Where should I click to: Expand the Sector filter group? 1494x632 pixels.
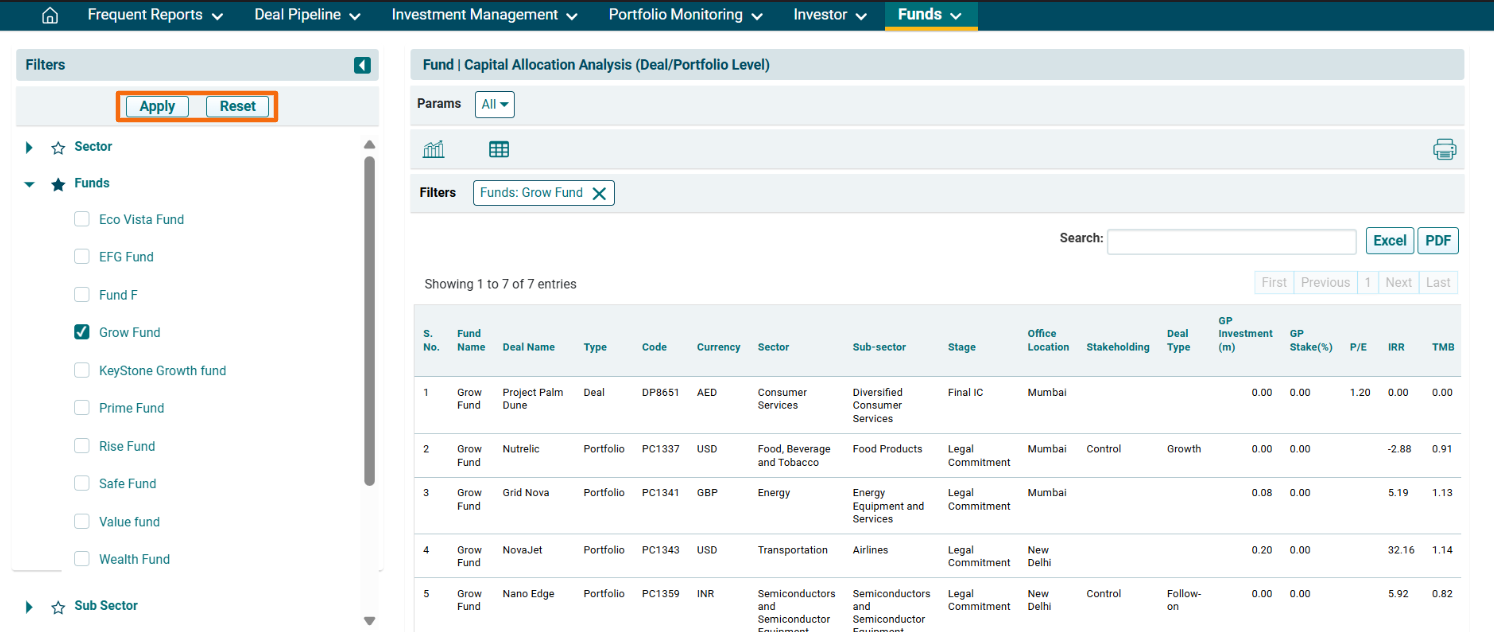point(29,148)
